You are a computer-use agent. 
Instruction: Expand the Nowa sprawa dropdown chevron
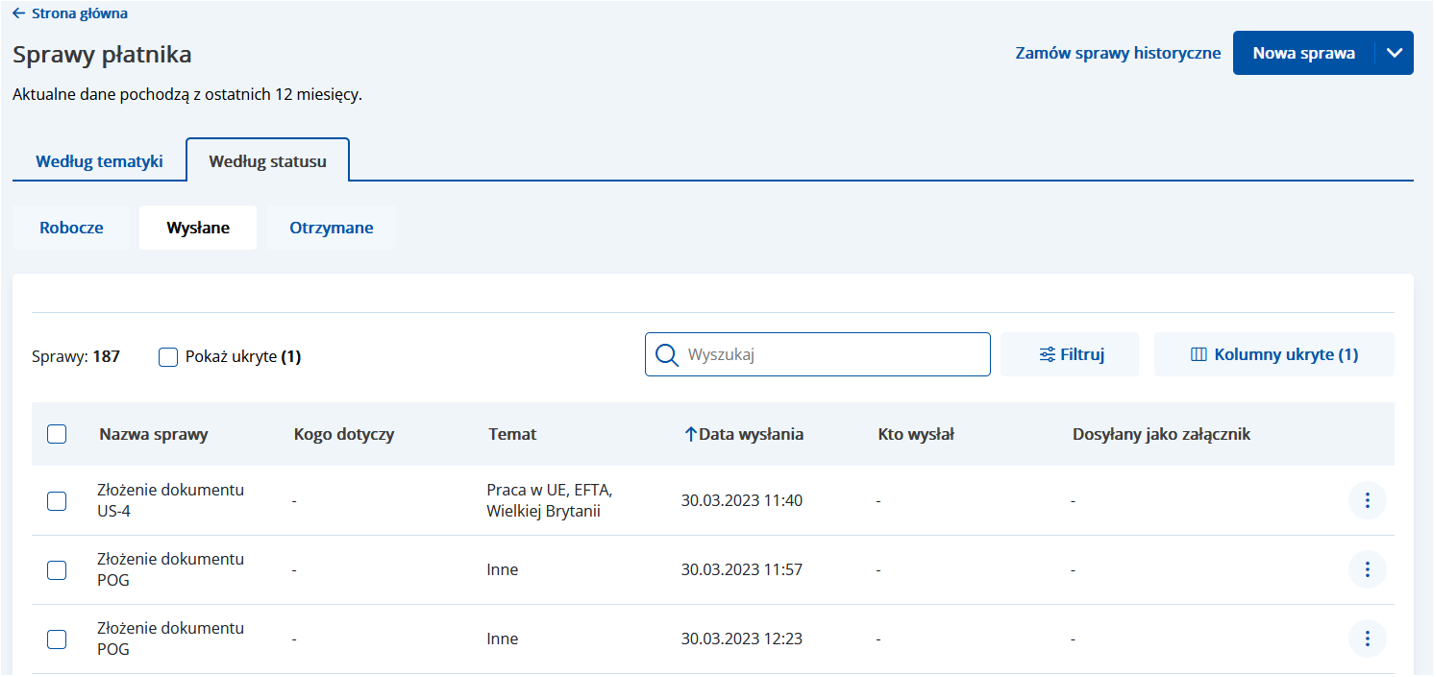tap(1395, 53)
